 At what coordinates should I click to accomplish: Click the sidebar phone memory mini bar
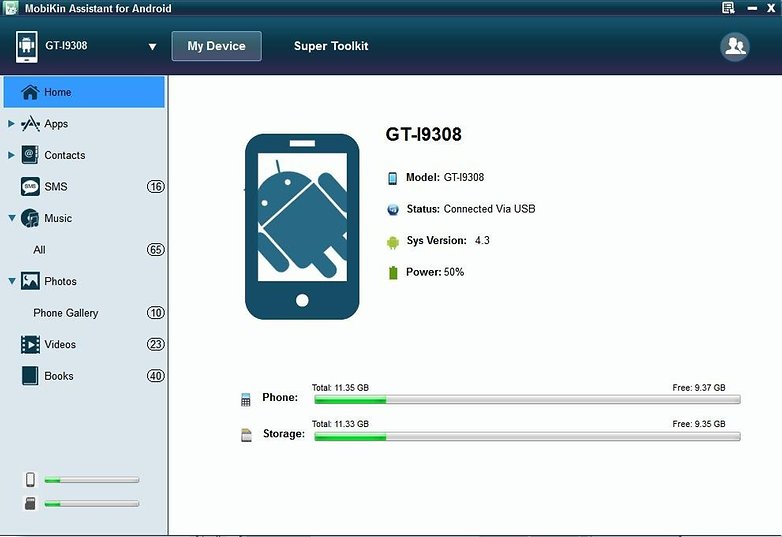(x=91, y=480)
